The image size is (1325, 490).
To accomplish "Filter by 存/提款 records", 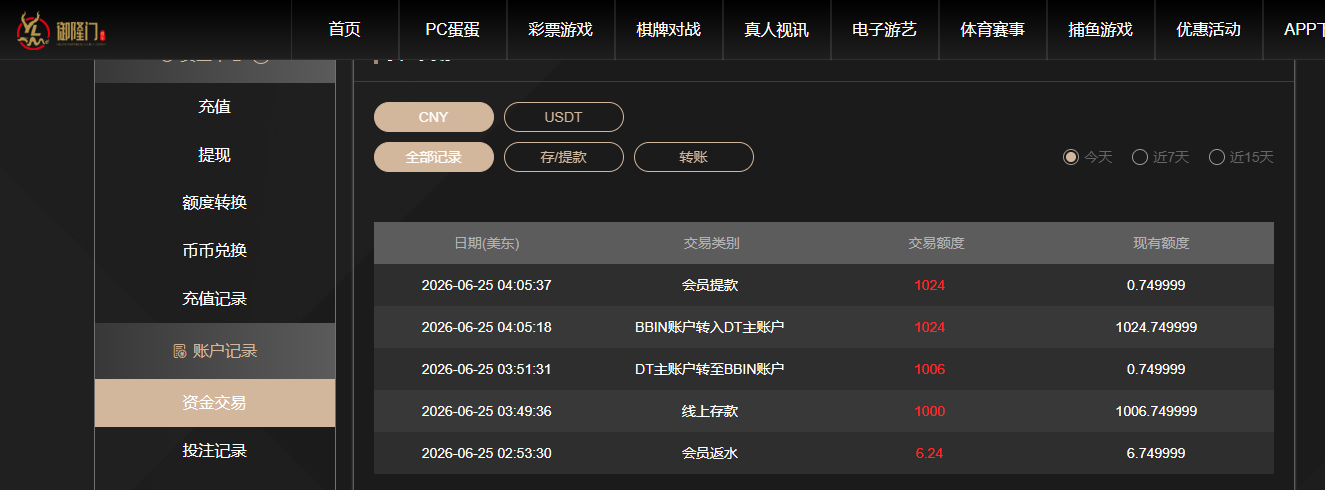I will click(x=564, y=157).
